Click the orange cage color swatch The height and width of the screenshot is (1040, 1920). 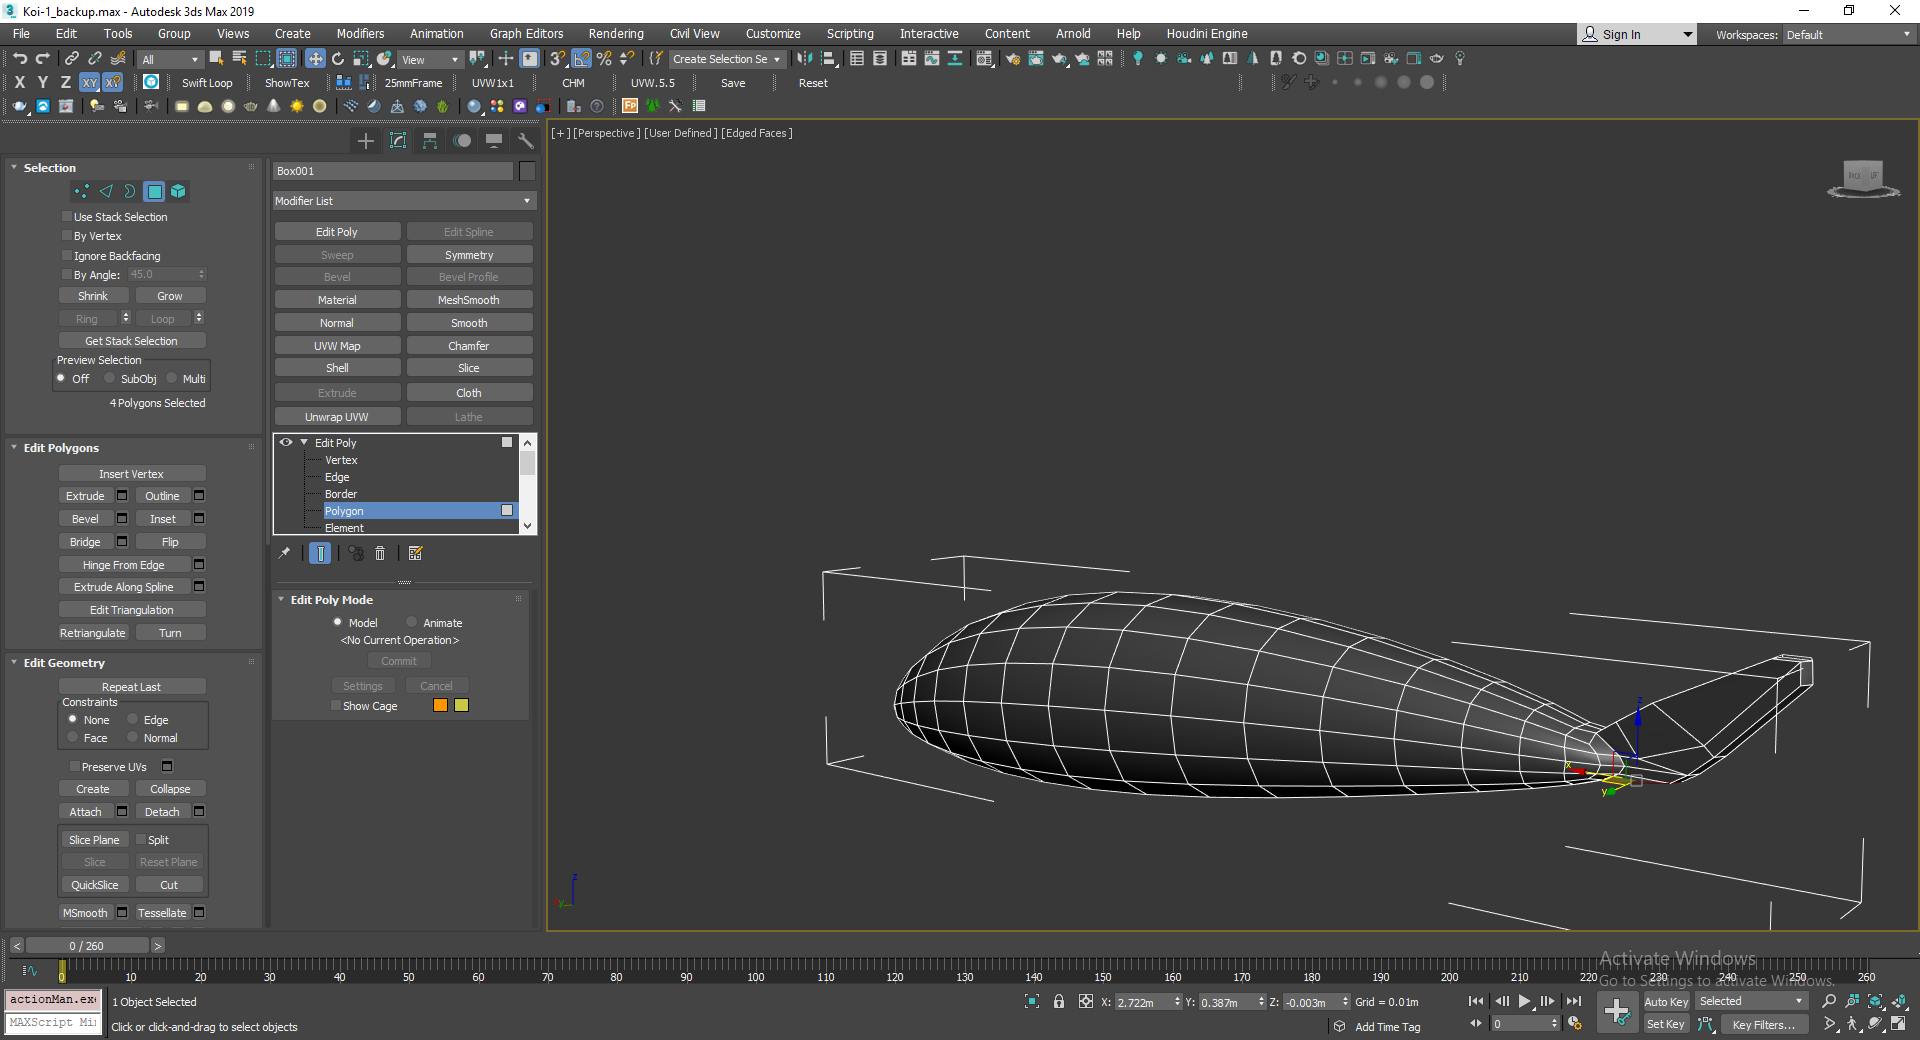pos(440,705)
